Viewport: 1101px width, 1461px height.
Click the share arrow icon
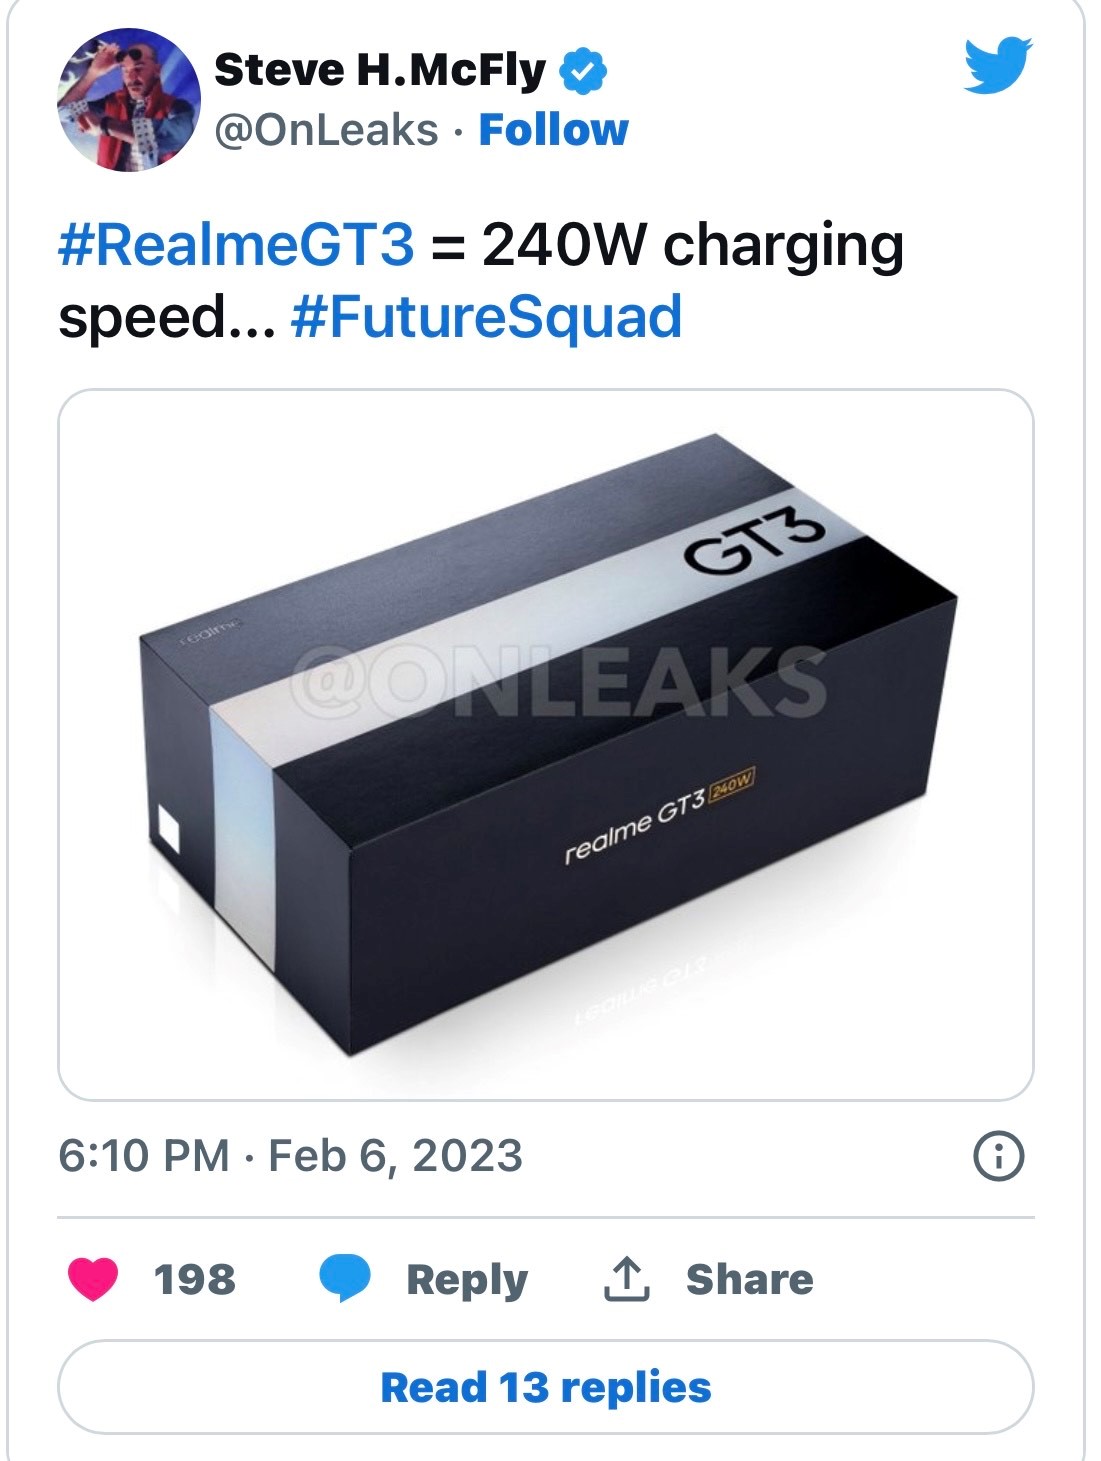[627, 1279]
